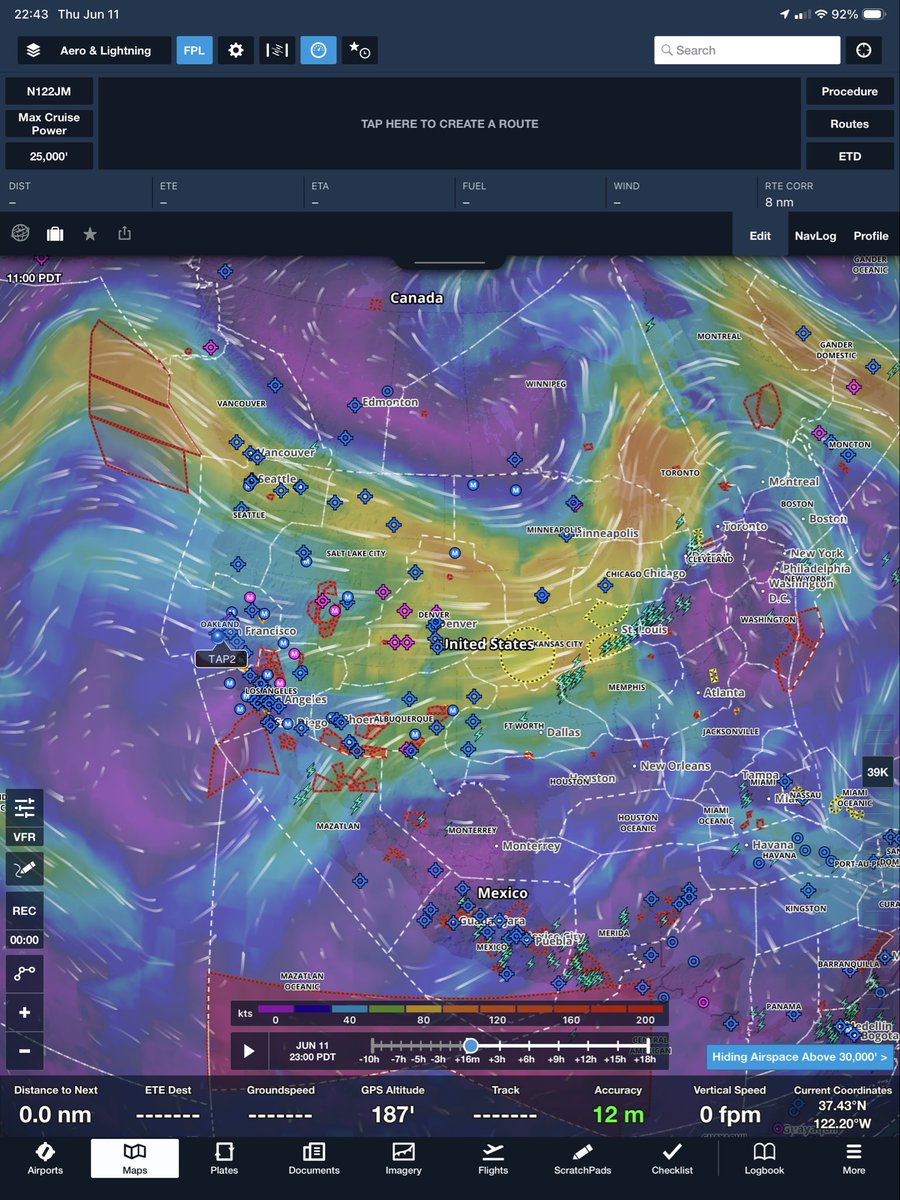Open the globe icon in route toolbar
This screenshot has height=1200, width=900.
20,233
